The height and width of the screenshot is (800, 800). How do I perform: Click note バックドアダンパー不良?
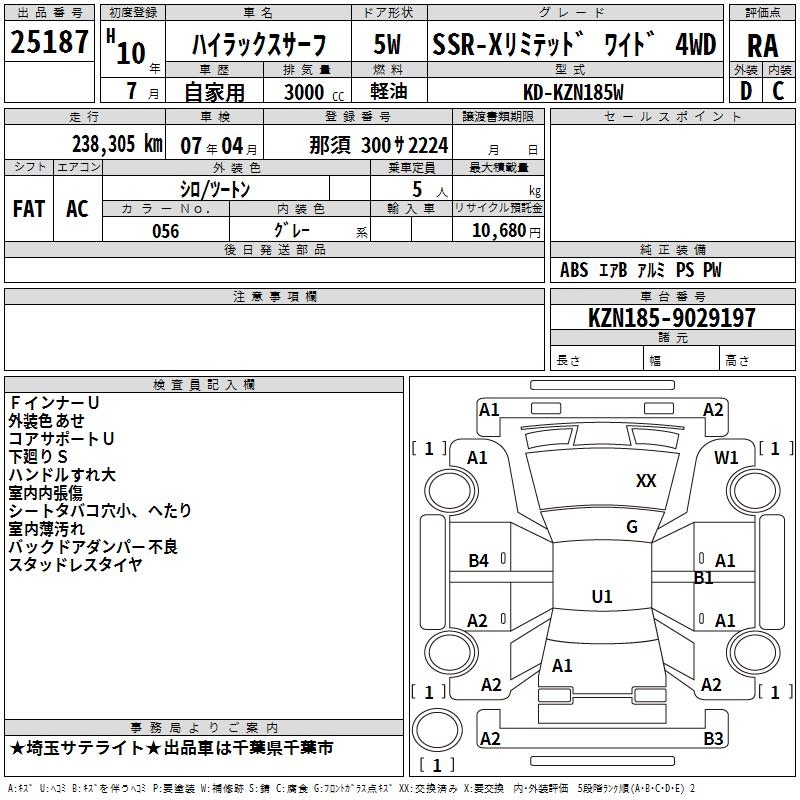pyautogui.click(x=93, y=546)
